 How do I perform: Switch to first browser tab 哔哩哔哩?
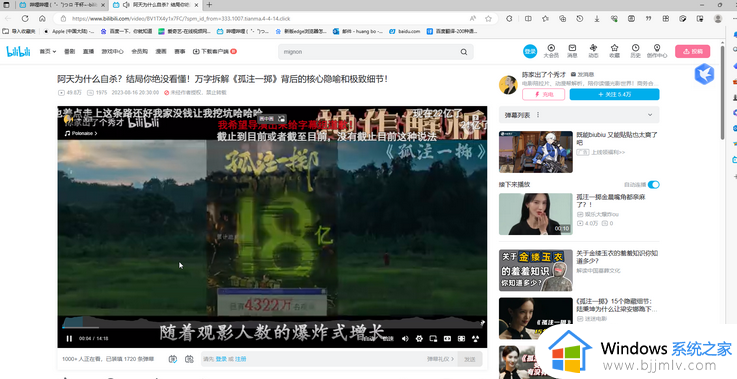tap(61, 5)
